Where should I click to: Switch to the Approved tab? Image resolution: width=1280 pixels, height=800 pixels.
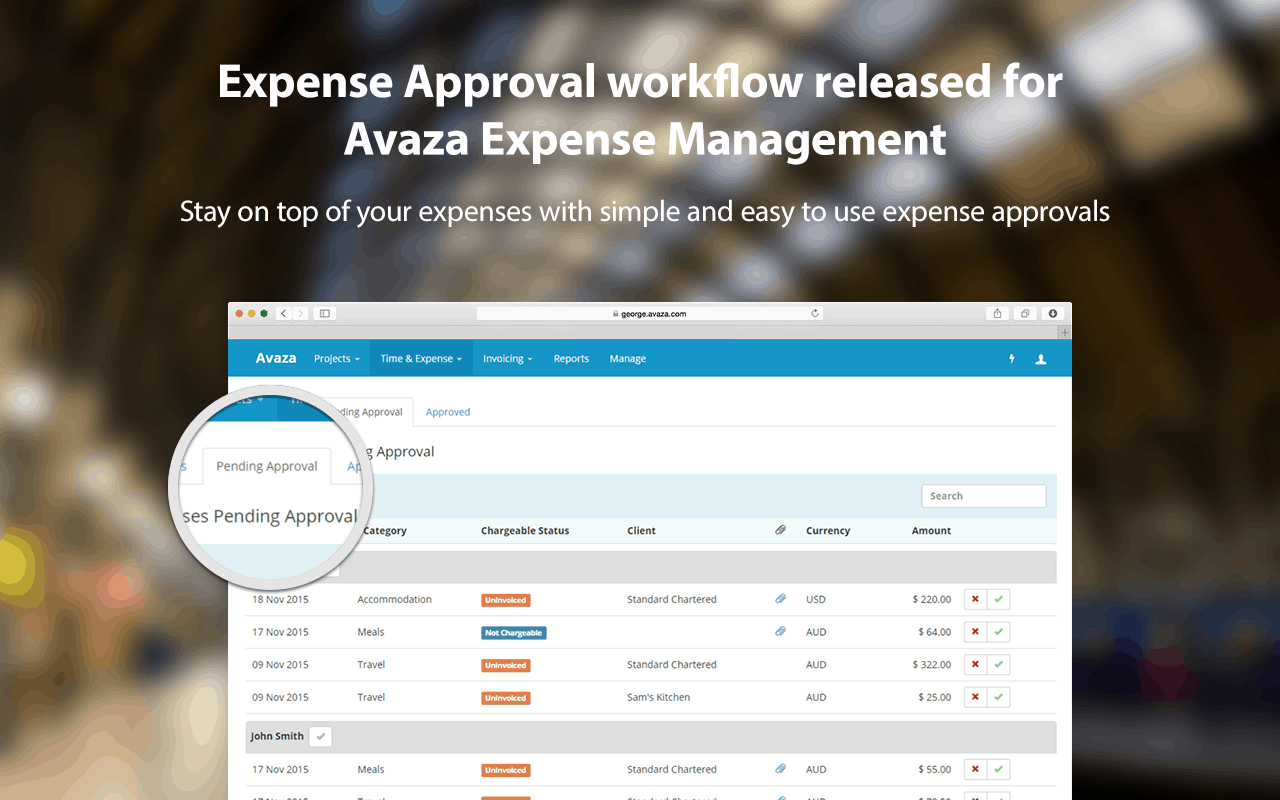pyautogui.click(x=447, y=412)
